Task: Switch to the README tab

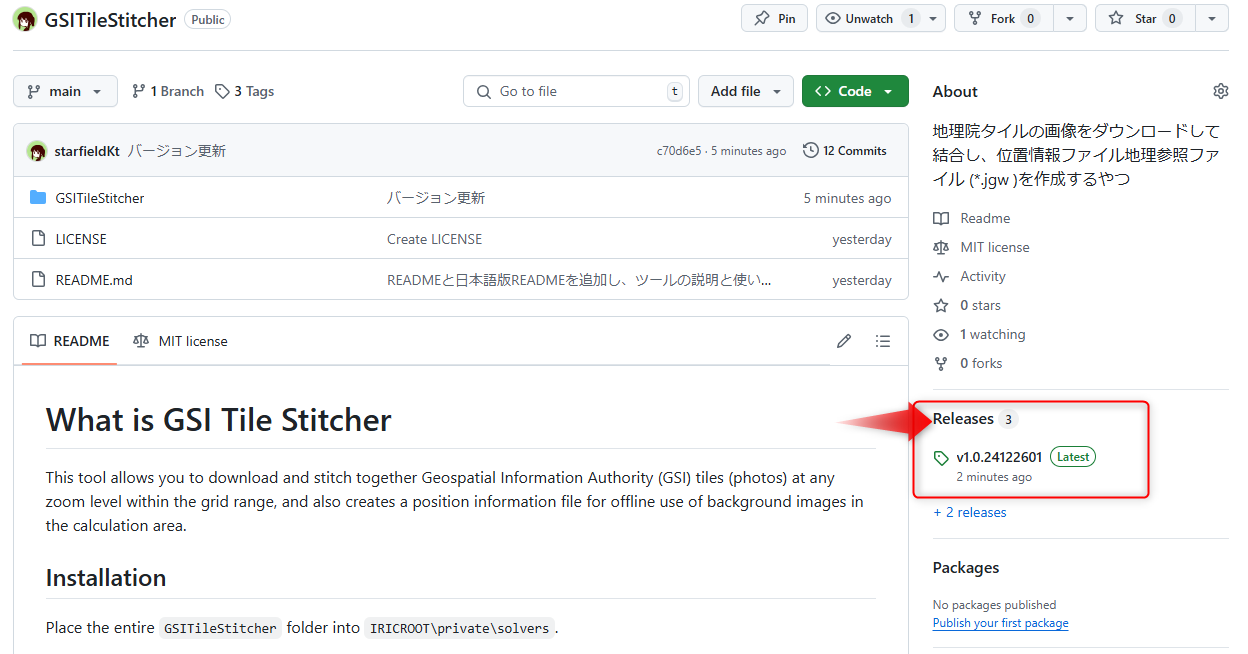Action: pyautogui.click(x=70, y=341)
